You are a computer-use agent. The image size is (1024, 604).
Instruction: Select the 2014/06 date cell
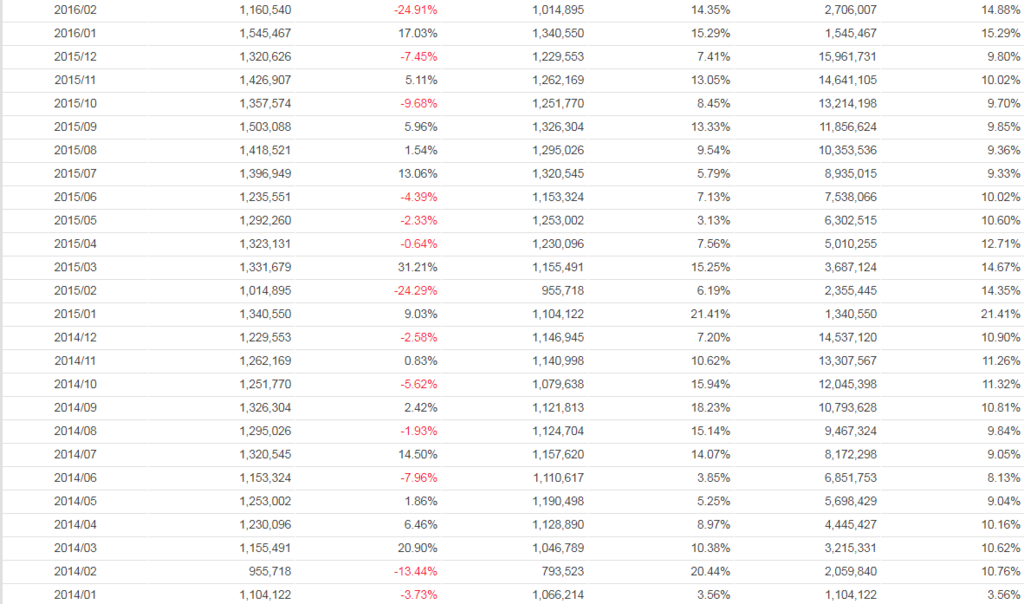pyautogui.click(x=76, y=478)
